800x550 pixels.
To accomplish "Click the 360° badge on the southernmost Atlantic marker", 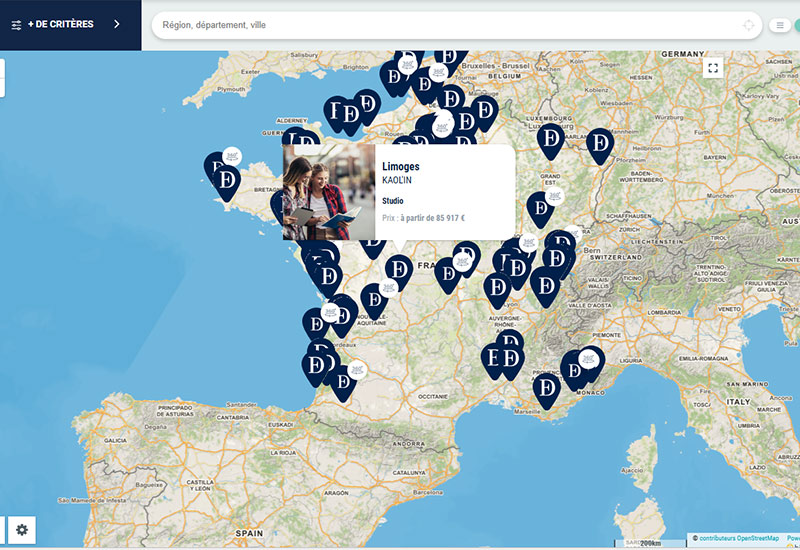I will (x=357, y=370).
